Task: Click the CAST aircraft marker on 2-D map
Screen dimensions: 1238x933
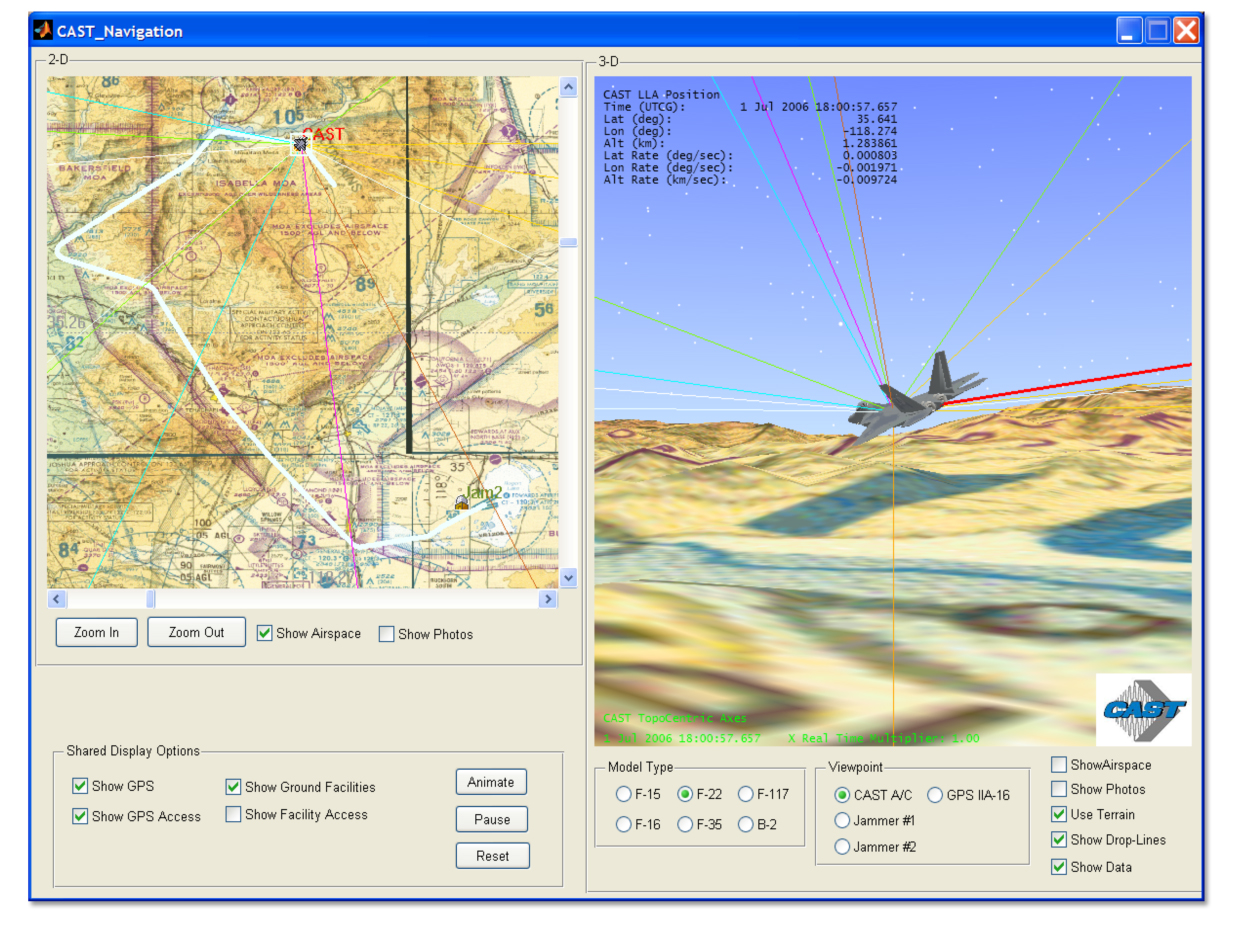Action: pos(300,145)
